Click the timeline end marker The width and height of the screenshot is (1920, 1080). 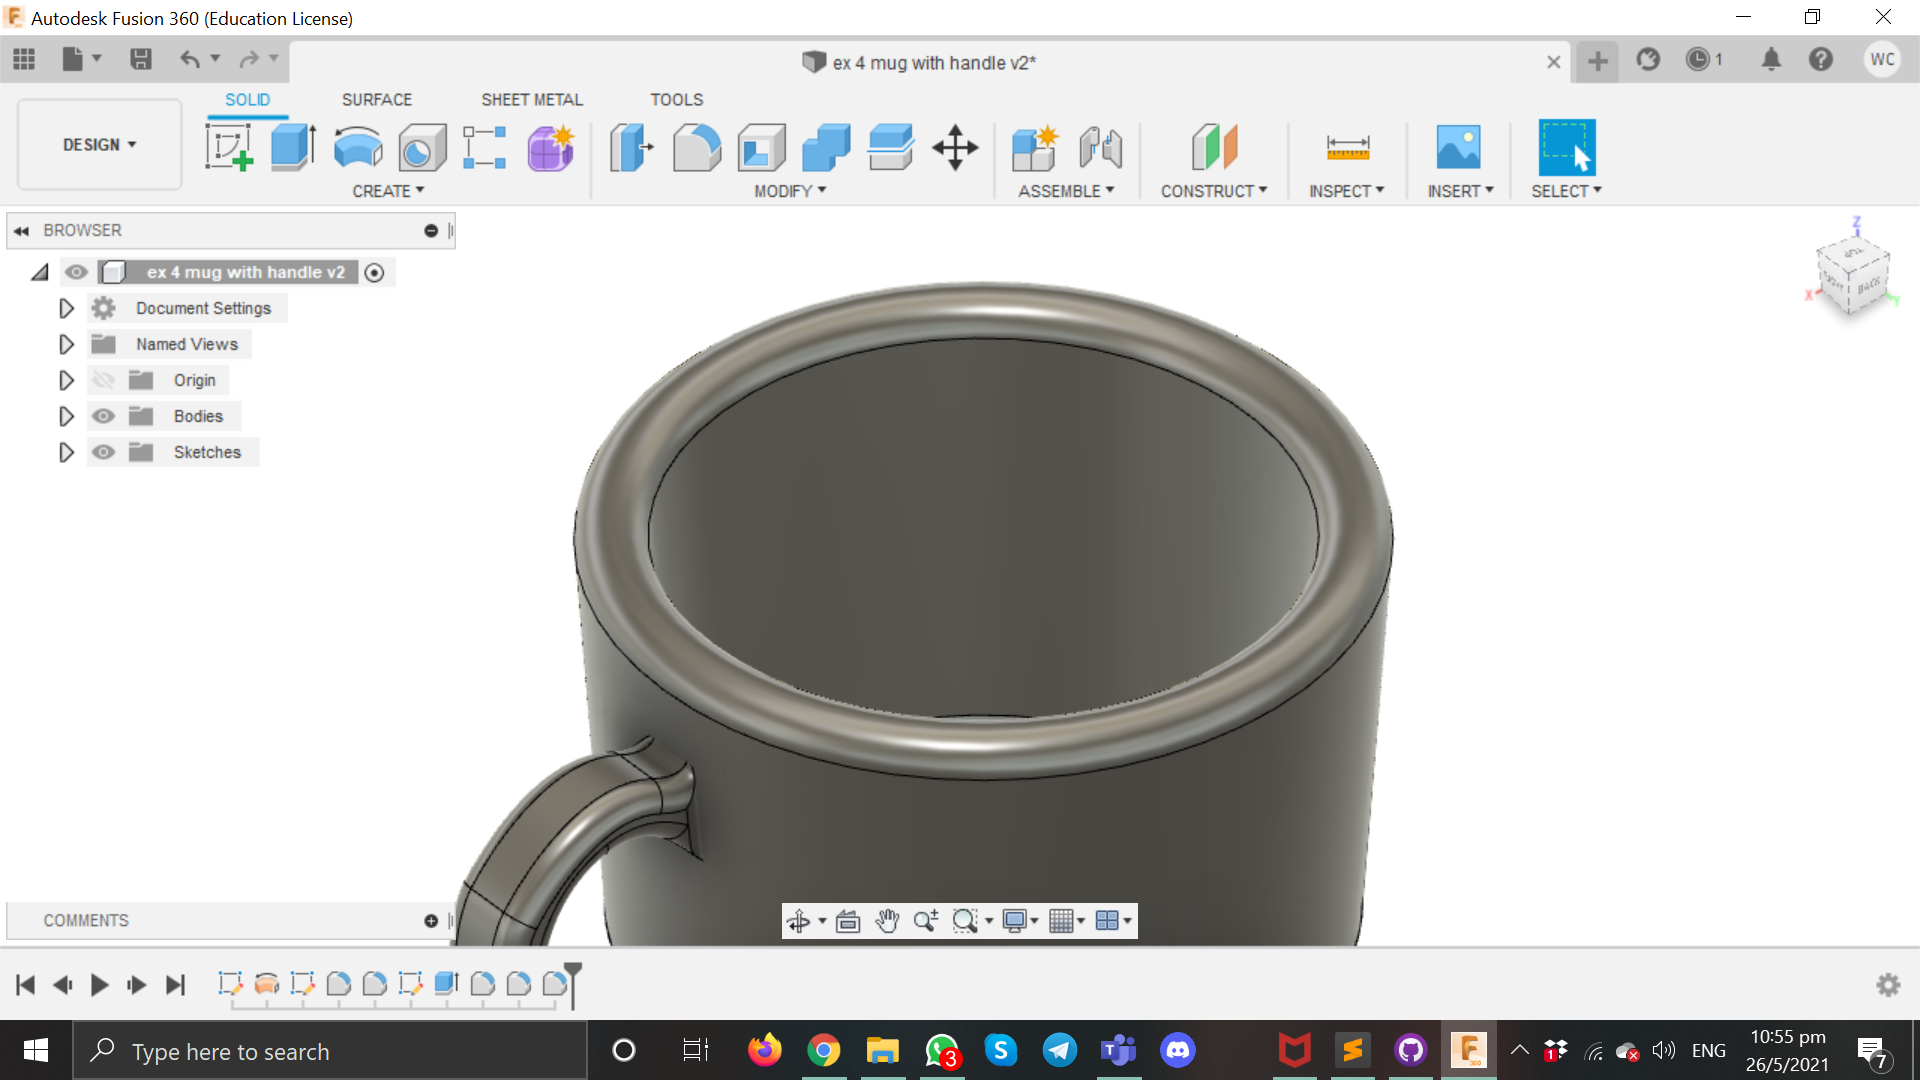click(x=573, y=985)
